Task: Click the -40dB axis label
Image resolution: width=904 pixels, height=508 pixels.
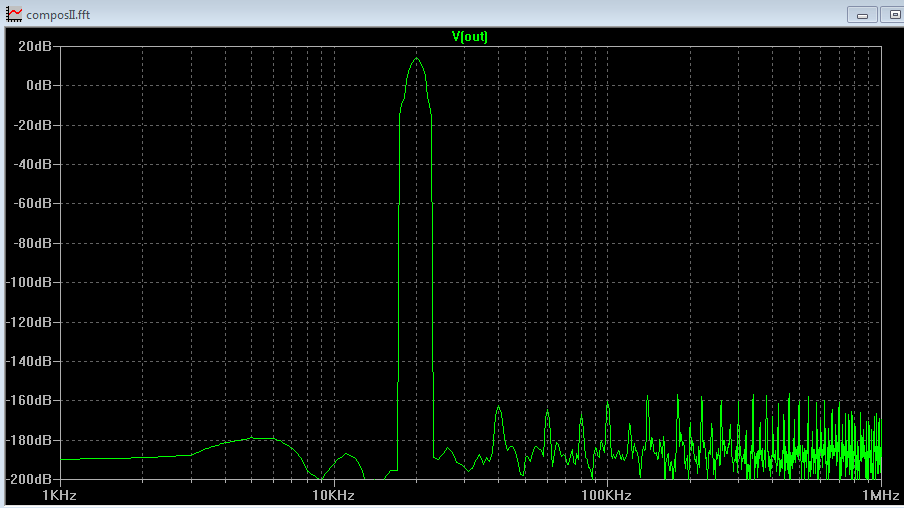Action: tap(32, 164)
